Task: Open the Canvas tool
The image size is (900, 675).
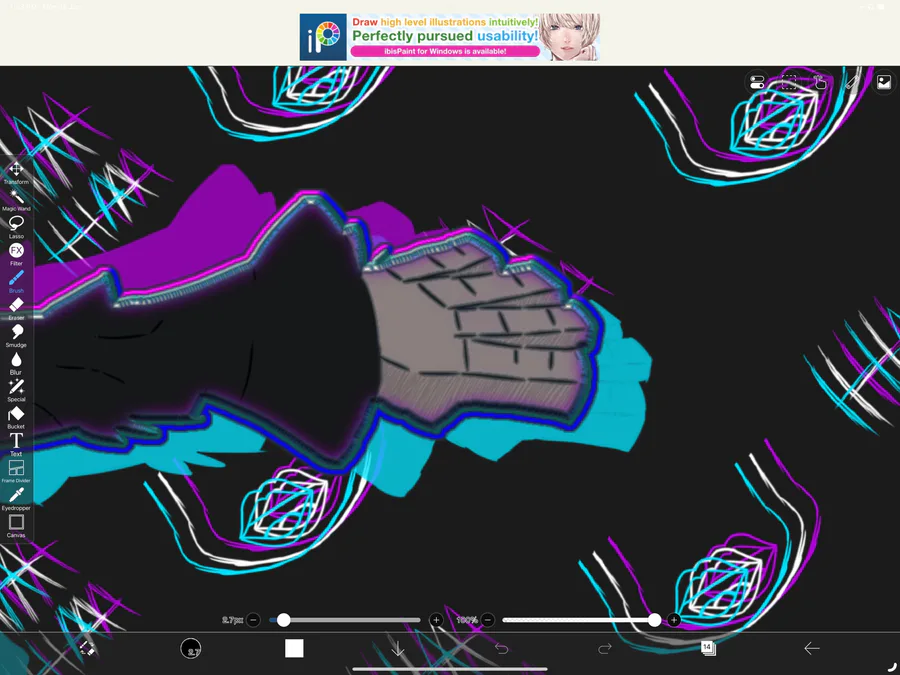Action: 16,526
